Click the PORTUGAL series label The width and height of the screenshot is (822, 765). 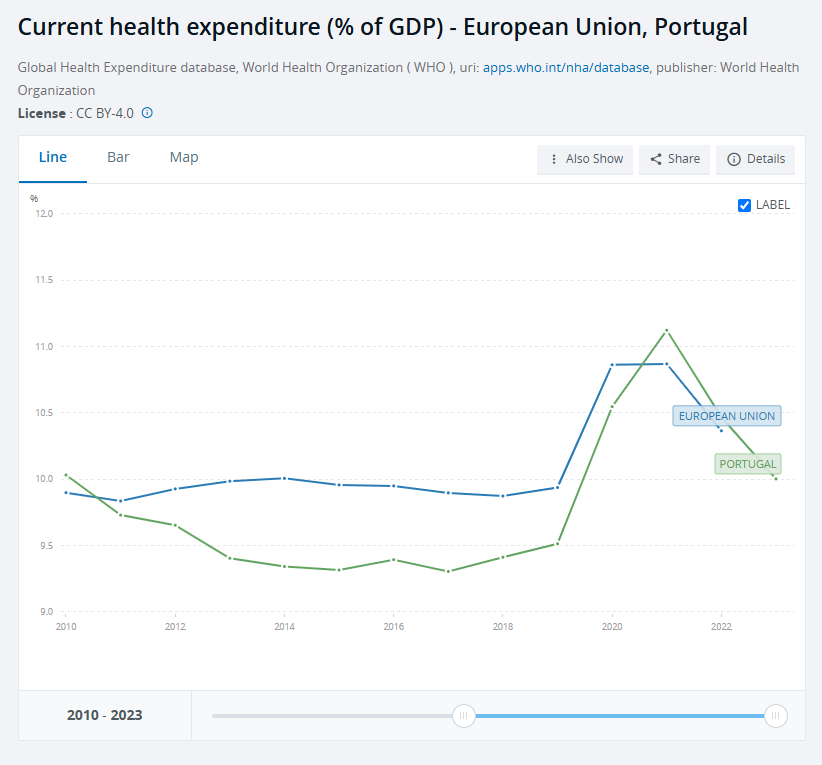tap(747, 464)
